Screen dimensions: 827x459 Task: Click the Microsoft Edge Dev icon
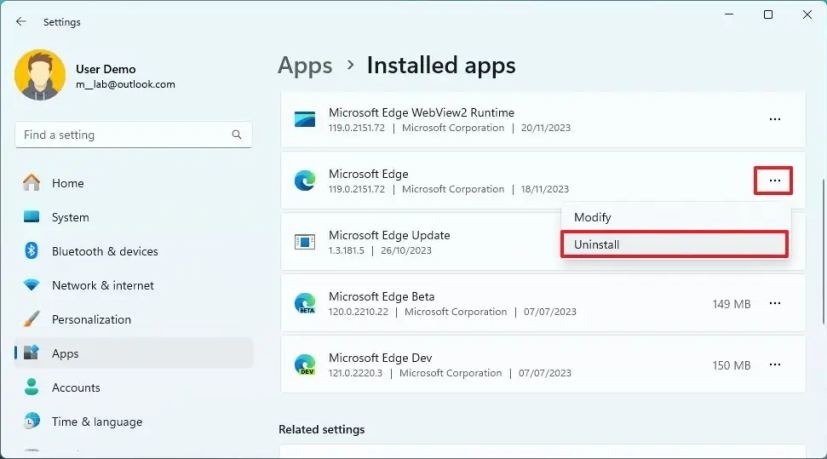(305, 365)
